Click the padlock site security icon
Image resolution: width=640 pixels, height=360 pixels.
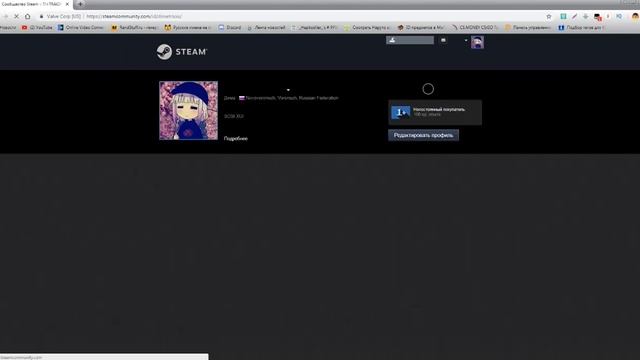pos(41,16)
